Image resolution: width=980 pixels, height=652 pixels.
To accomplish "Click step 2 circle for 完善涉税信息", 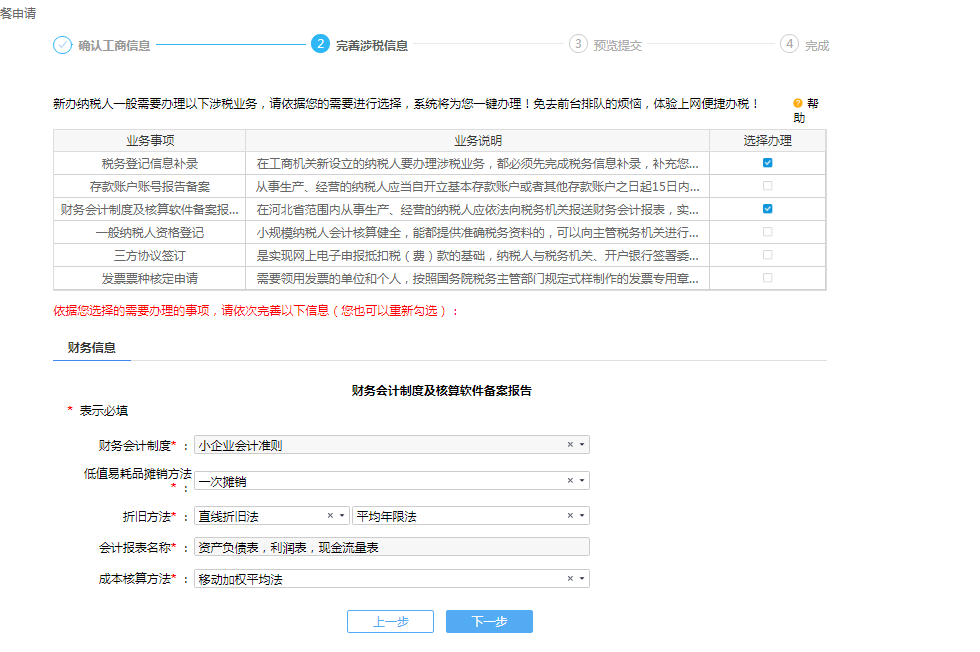I will pos(320,44).
